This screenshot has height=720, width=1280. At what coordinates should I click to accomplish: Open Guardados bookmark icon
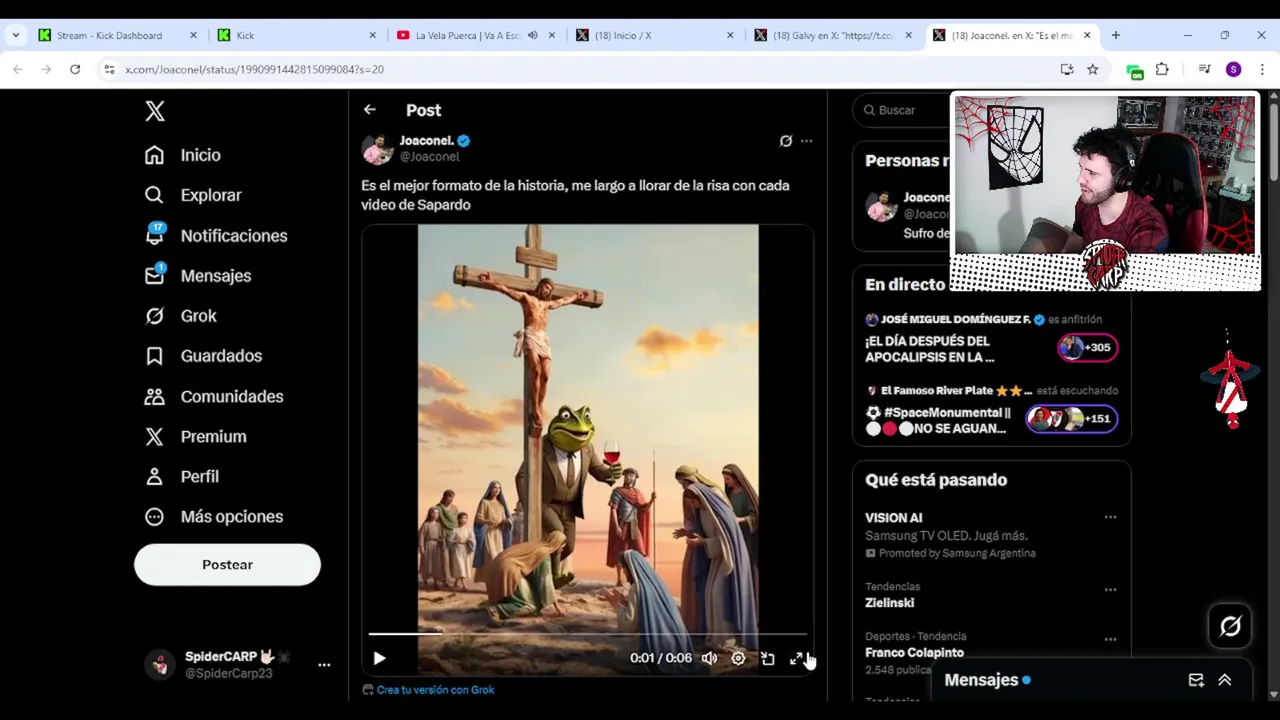(x=154, y=356)
